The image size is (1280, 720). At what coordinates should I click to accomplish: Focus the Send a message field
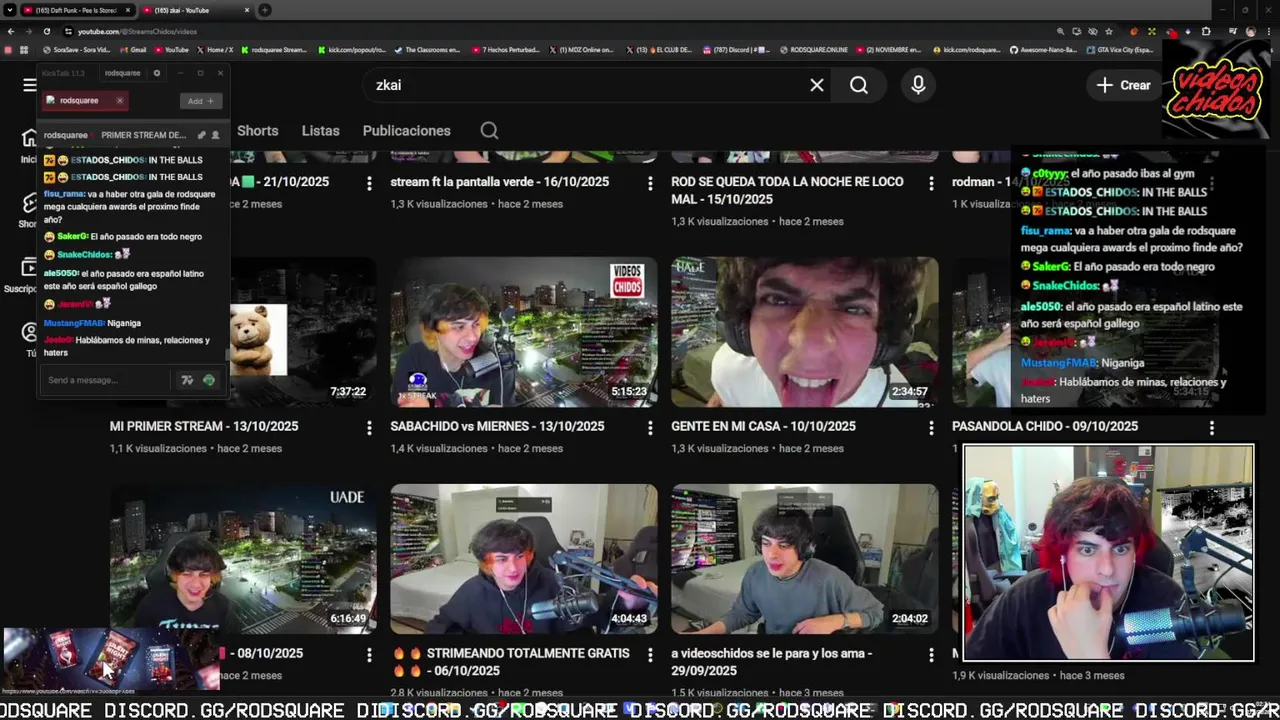(x=107, y=380)
